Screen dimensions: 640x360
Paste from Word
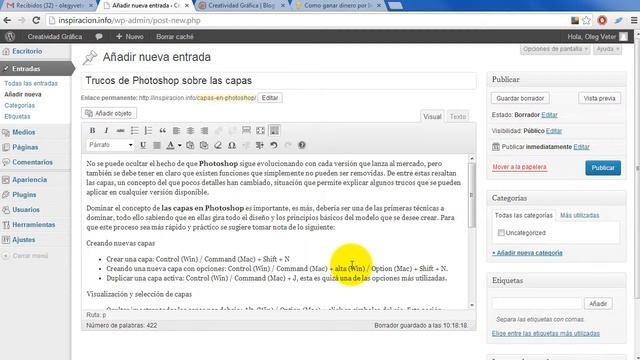pyautogui.click(x=204, y=145)
